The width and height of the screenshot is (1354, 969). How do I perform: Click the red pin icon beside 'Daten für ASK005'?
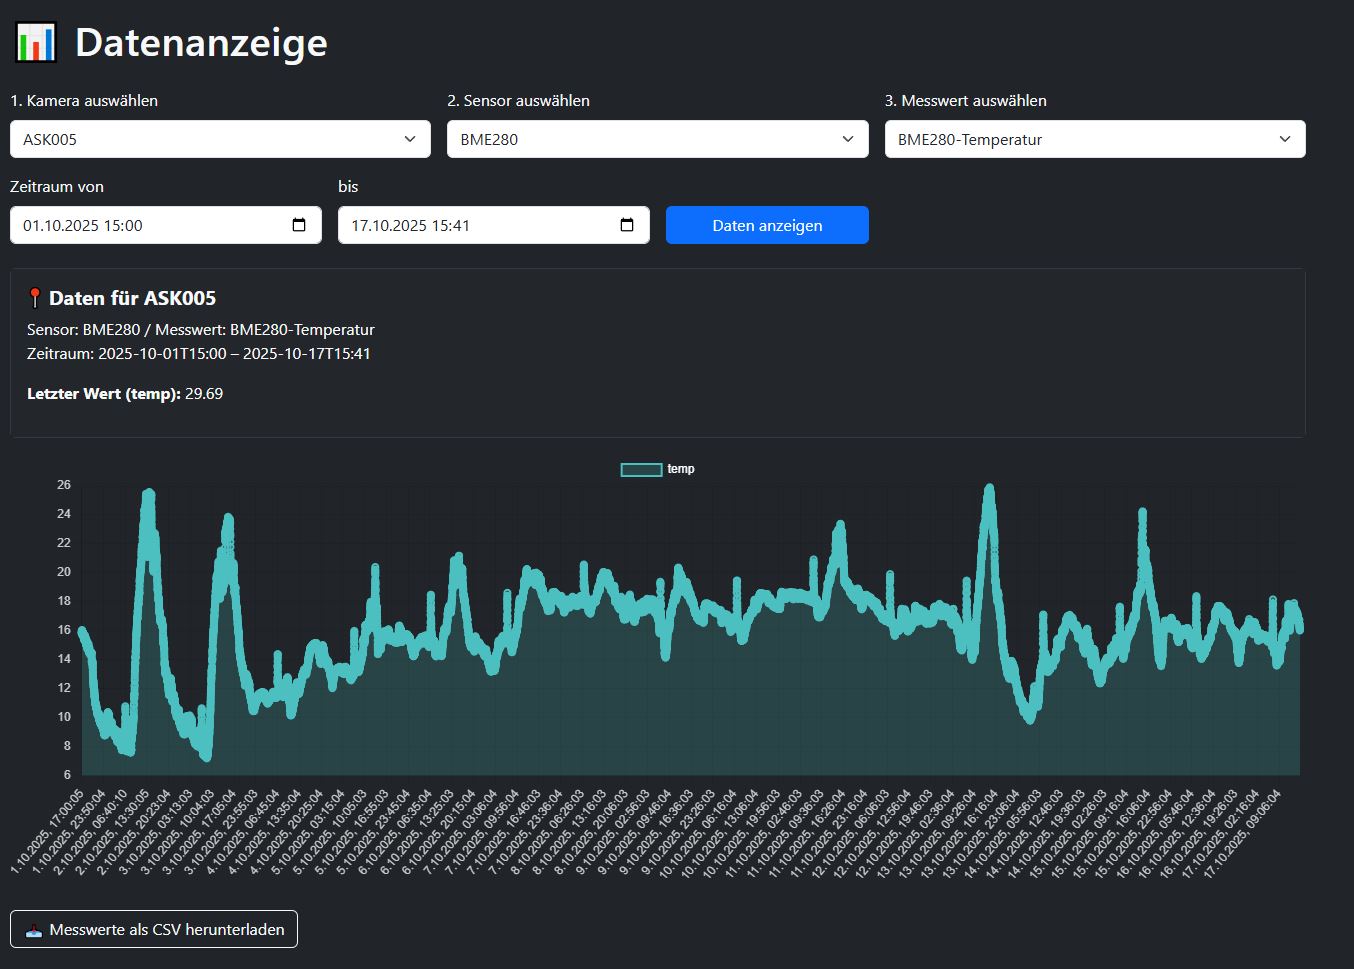click(35, 298)
